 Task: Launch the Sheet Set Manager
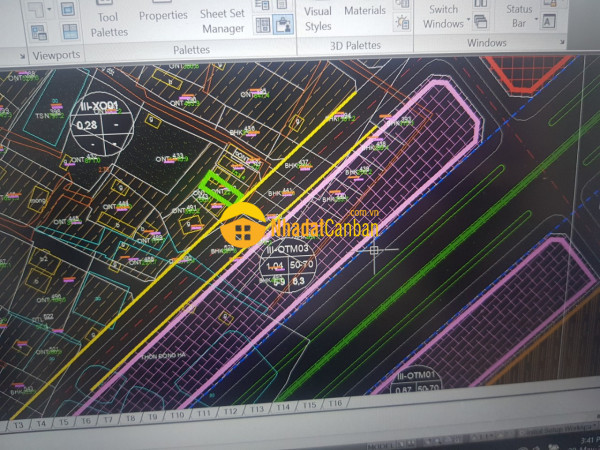tap(222, 20)
